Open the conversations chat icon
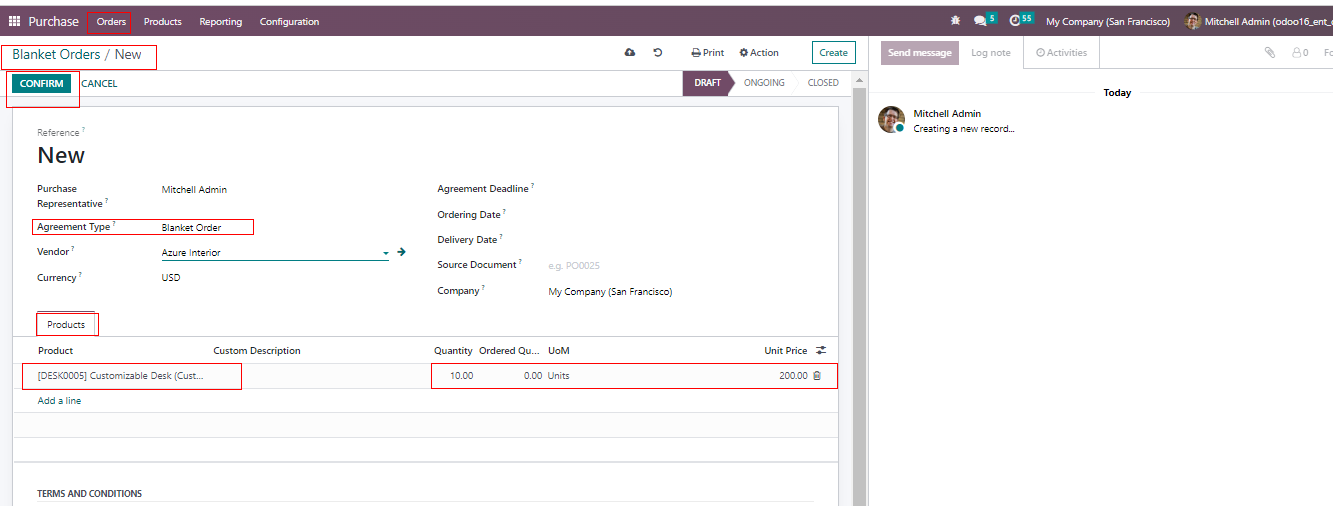Viewport: 1333px width, 506px height. (x=981, y=21)
